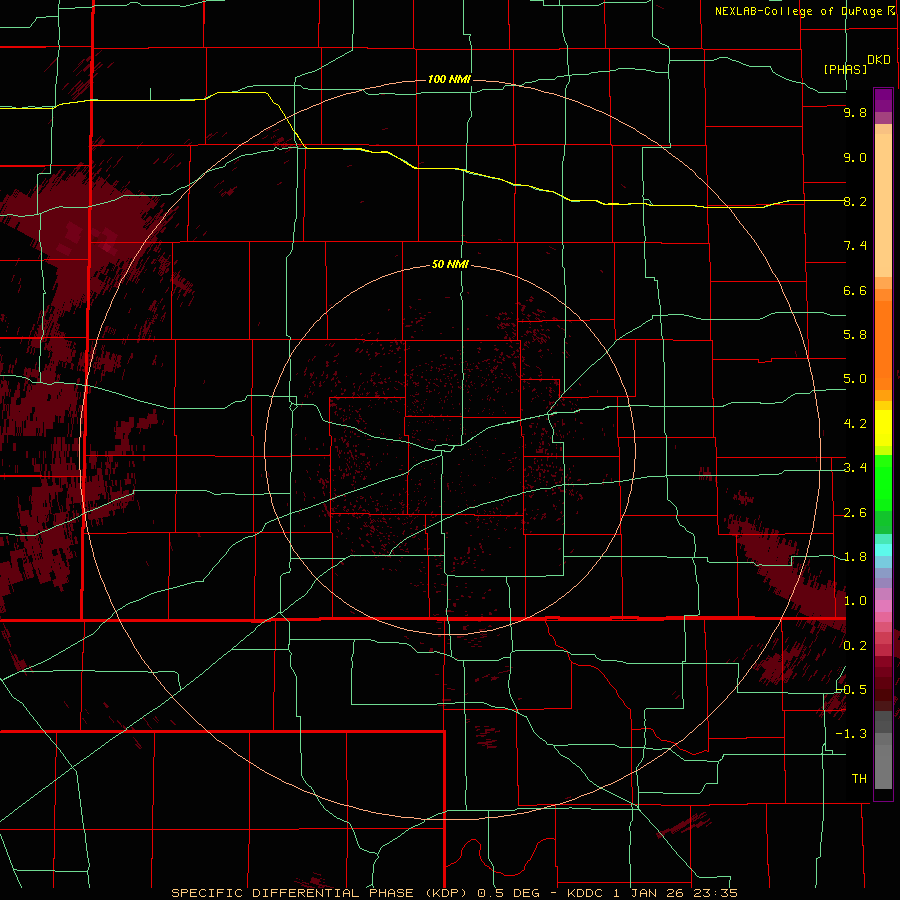The height and width of the screenshot is (900, 900).
Task: Pick the peach segment of the color bar
Action: pyautogui.click(x=883, y=205)
